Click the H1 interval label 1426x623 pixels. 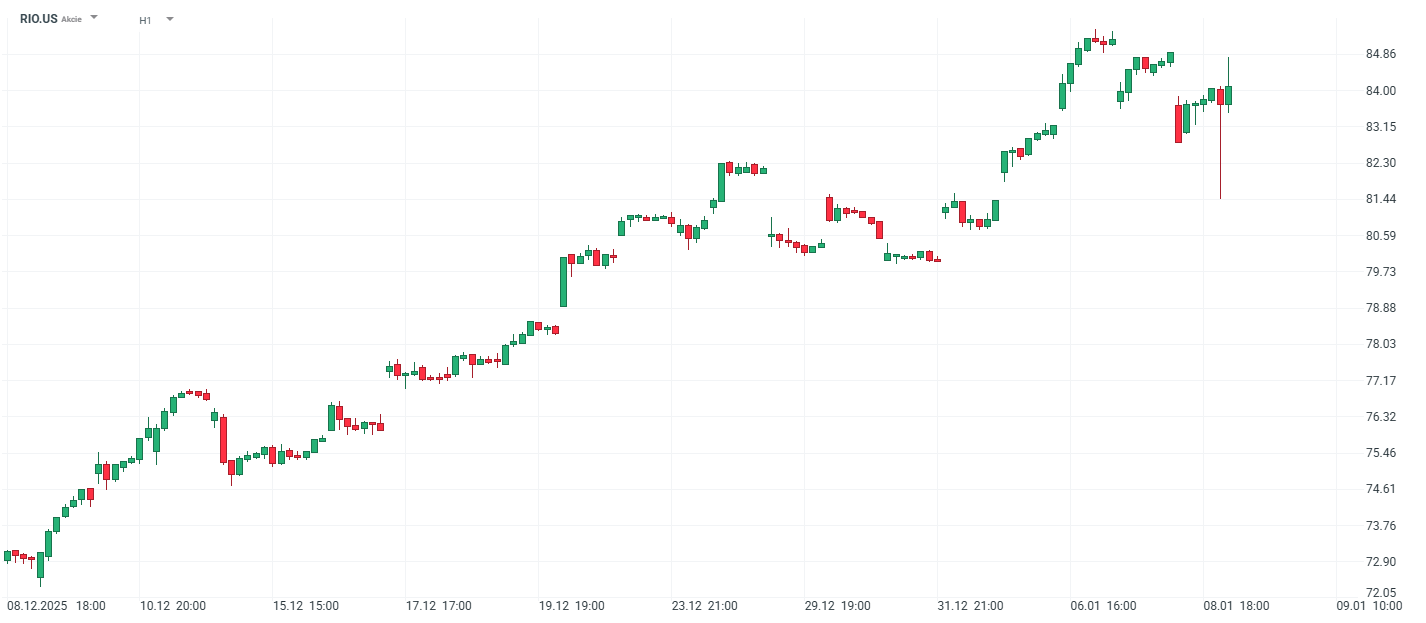coord(145,20)
